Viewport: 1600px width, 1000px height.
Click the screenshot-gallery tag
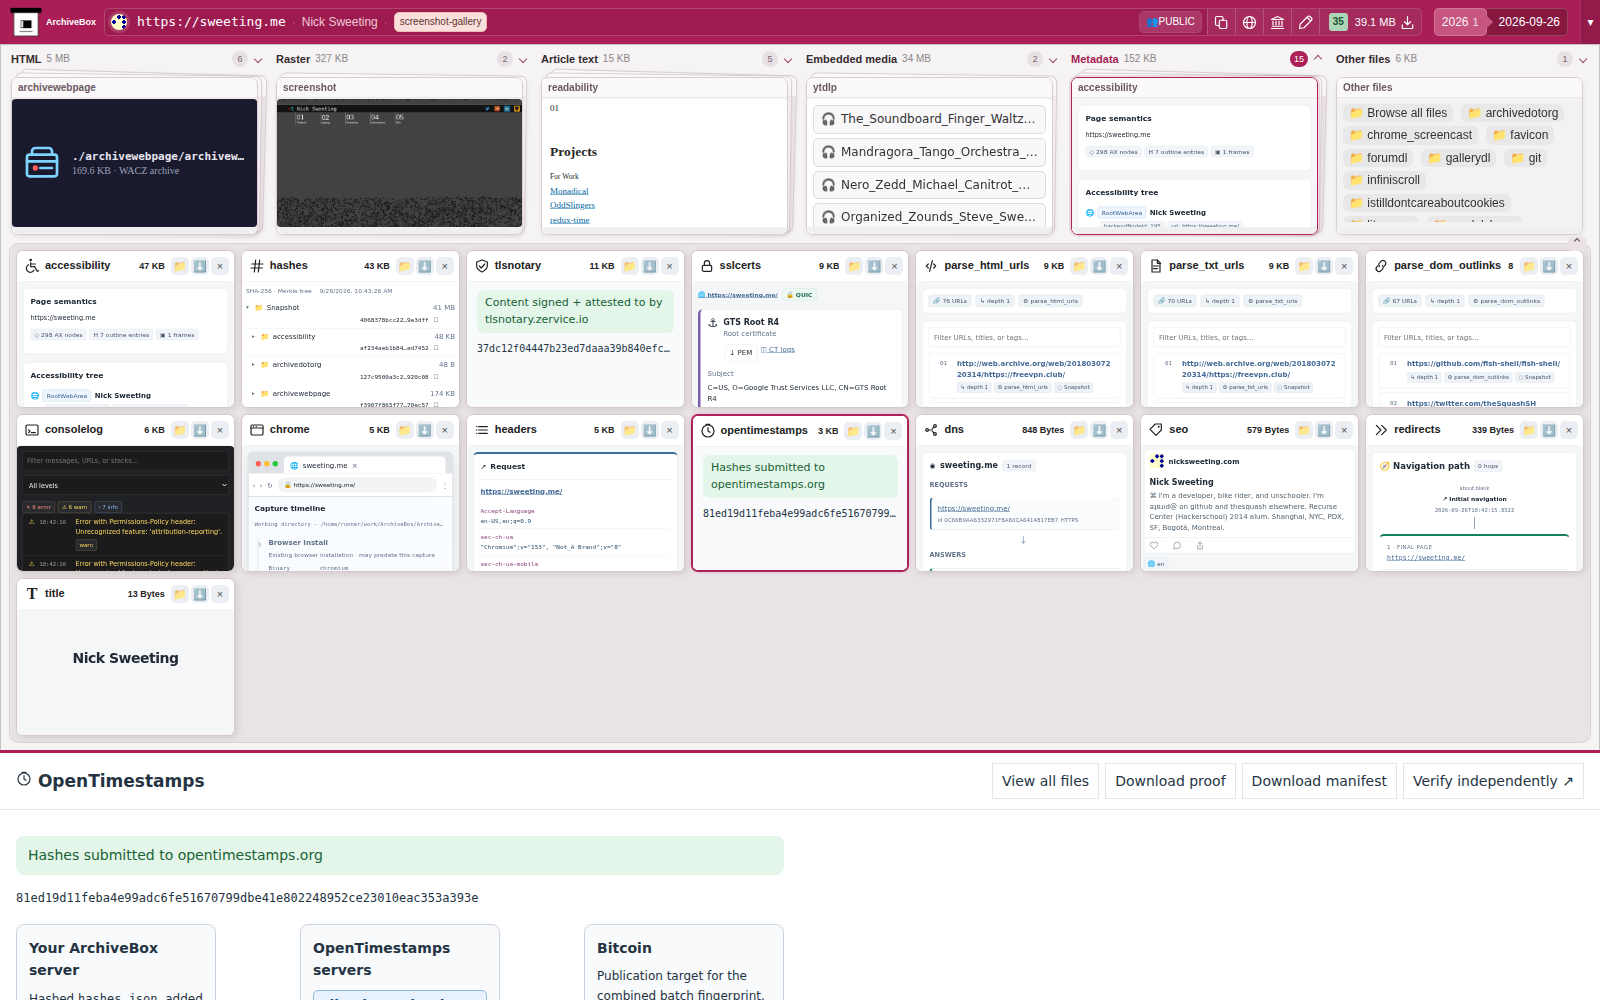point(440,22)
